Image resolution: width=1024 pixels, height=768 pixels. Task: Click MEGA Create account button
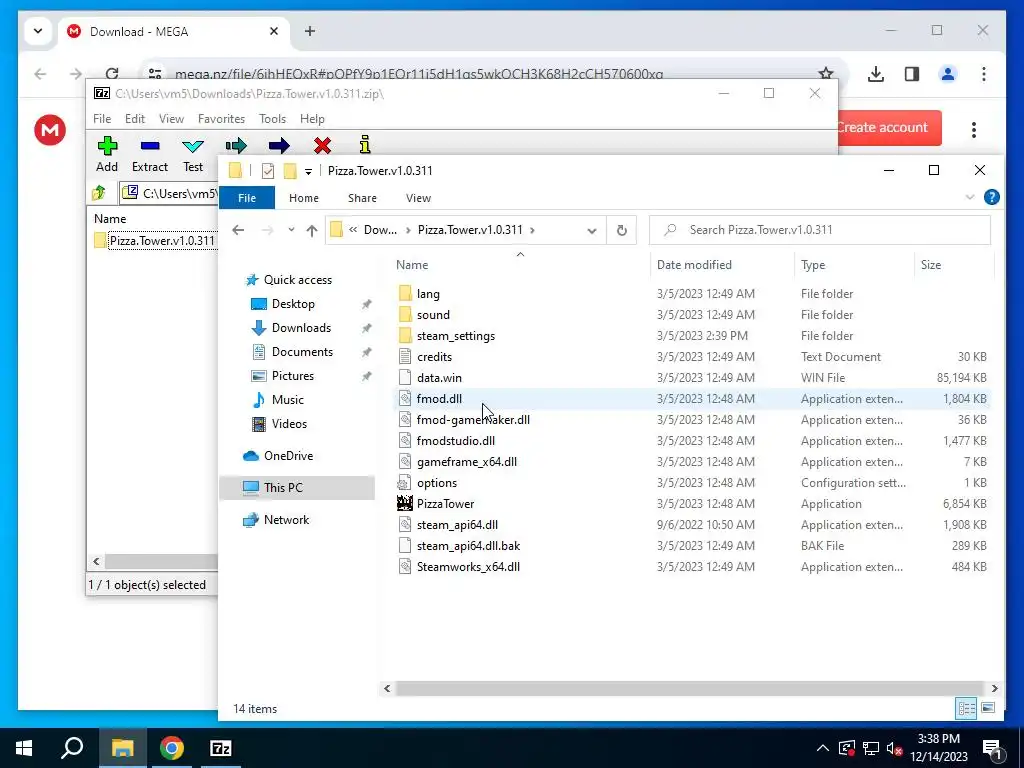click(x=889, y=127)
